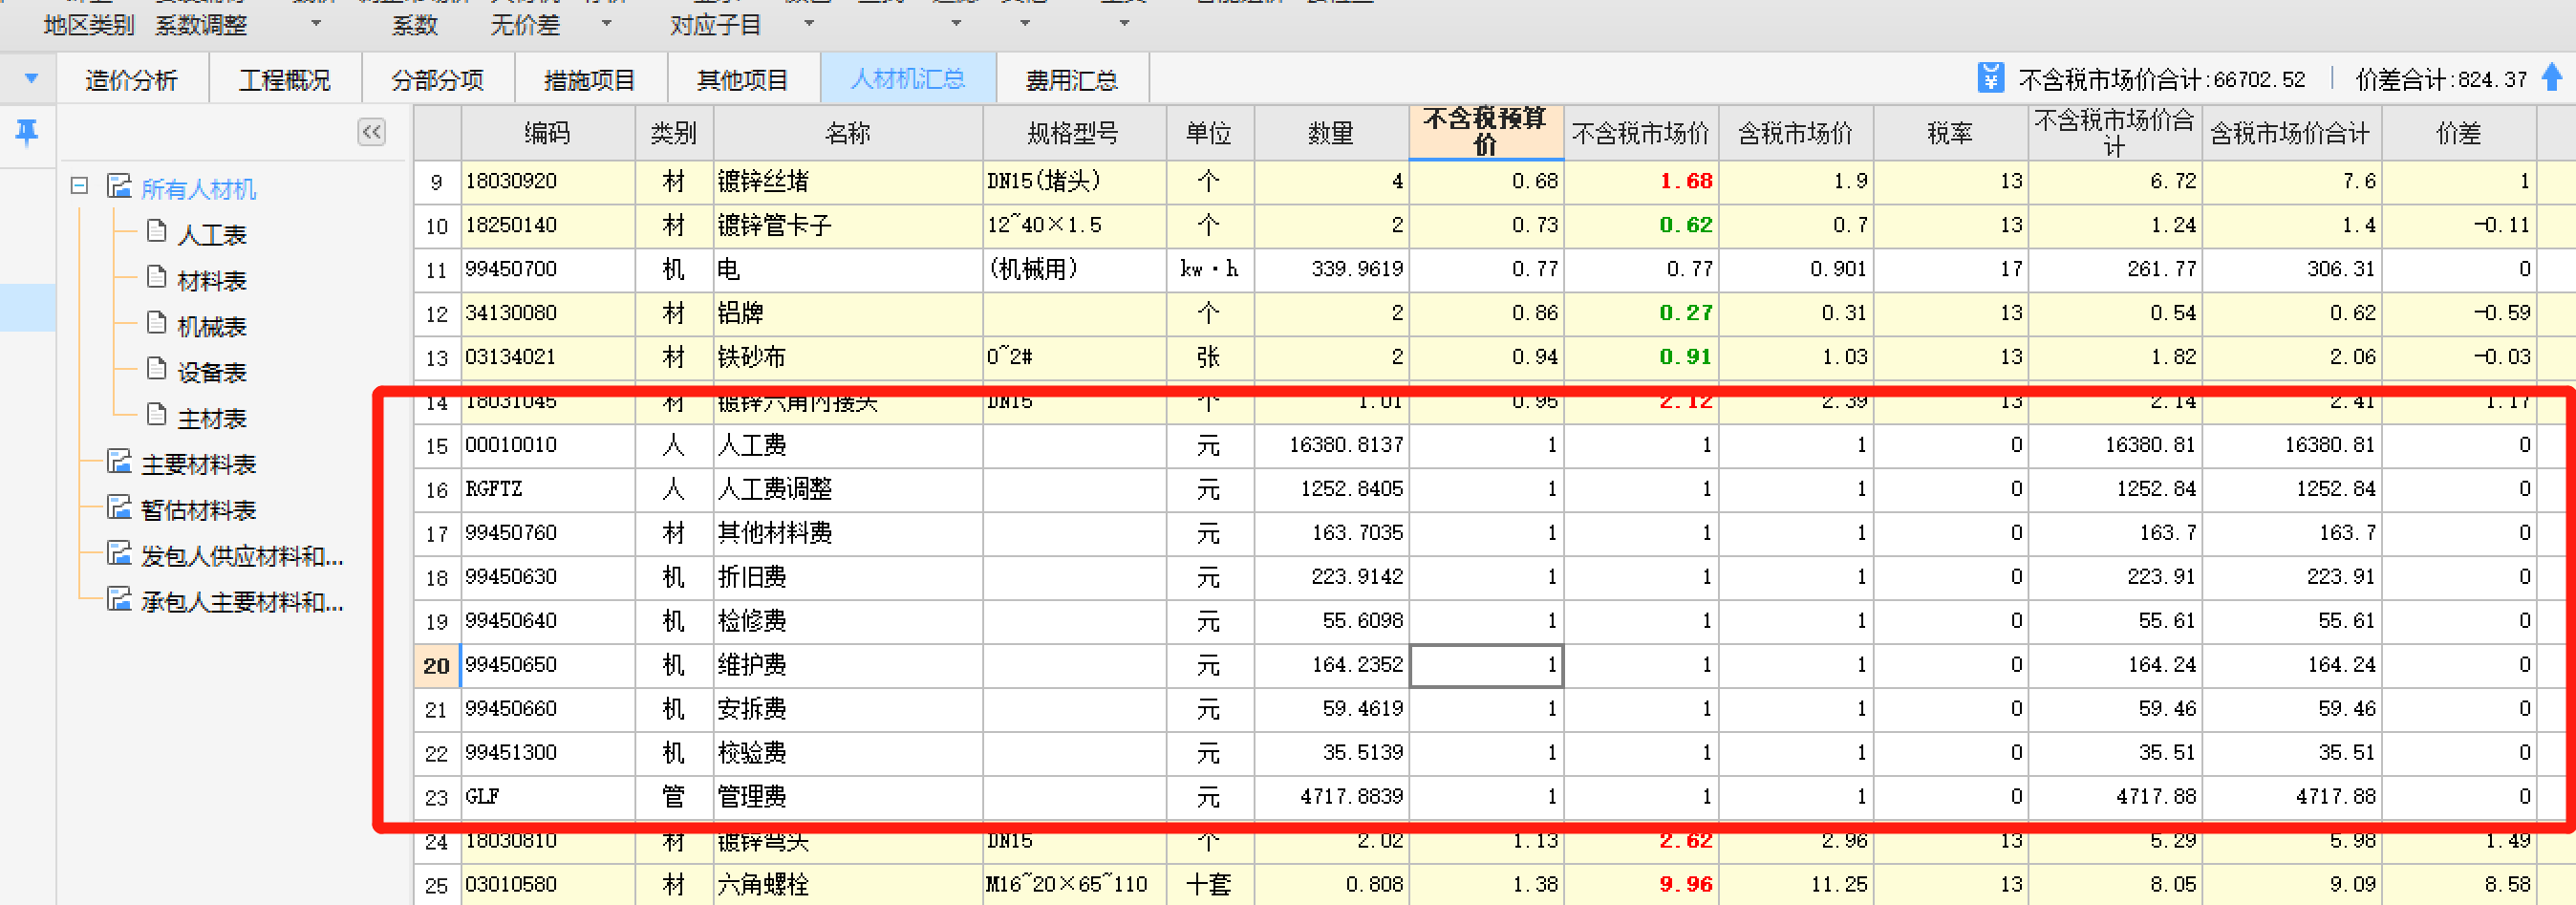Switch to the 分部分项 tab
This screenshot has height=905, width=2576.
(x=438, y=79)
